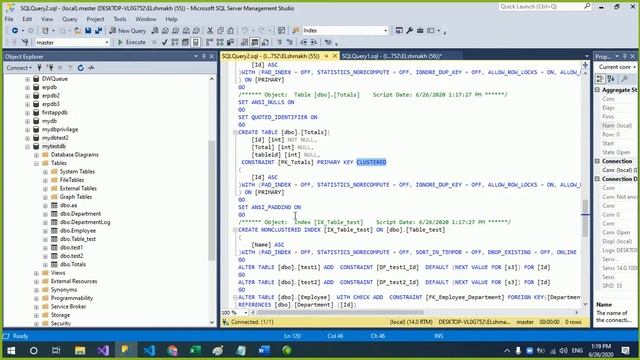Open the Edit menu
The image size is (640, 360).
click(x=27, y=19)
